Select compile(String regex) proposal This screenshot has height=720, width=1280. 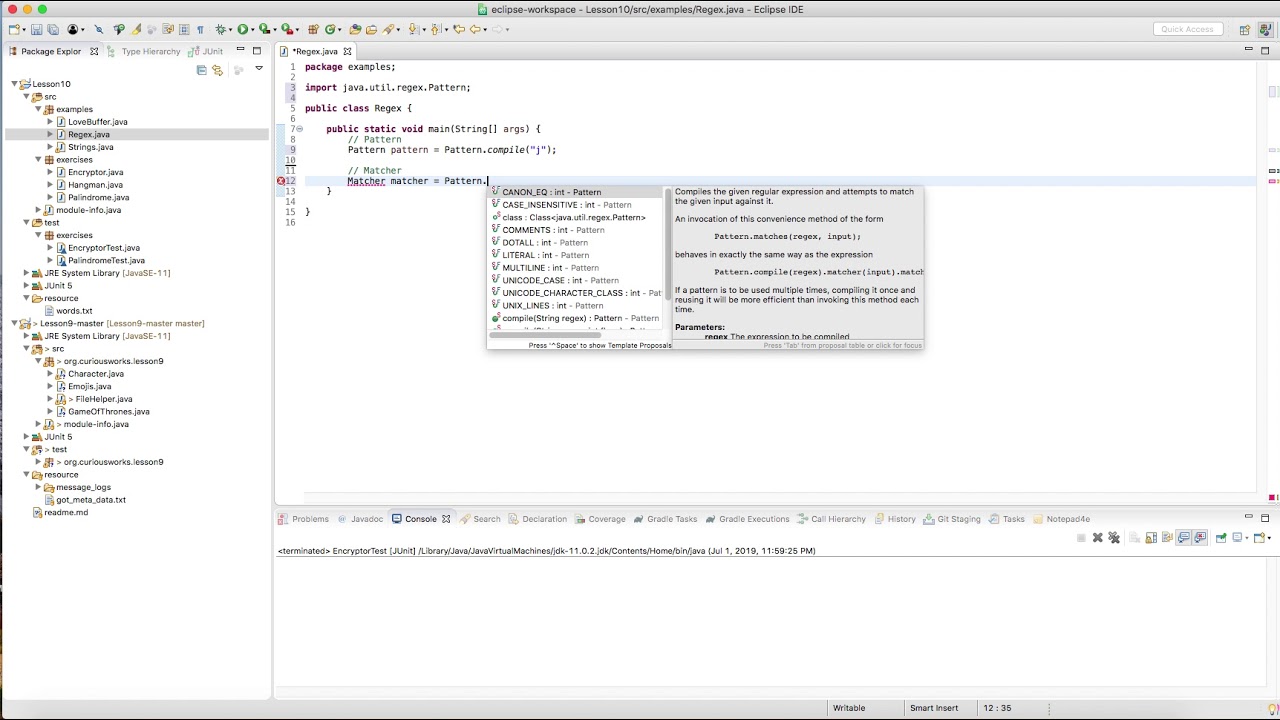pyautogui.click(x=575, y=318)
